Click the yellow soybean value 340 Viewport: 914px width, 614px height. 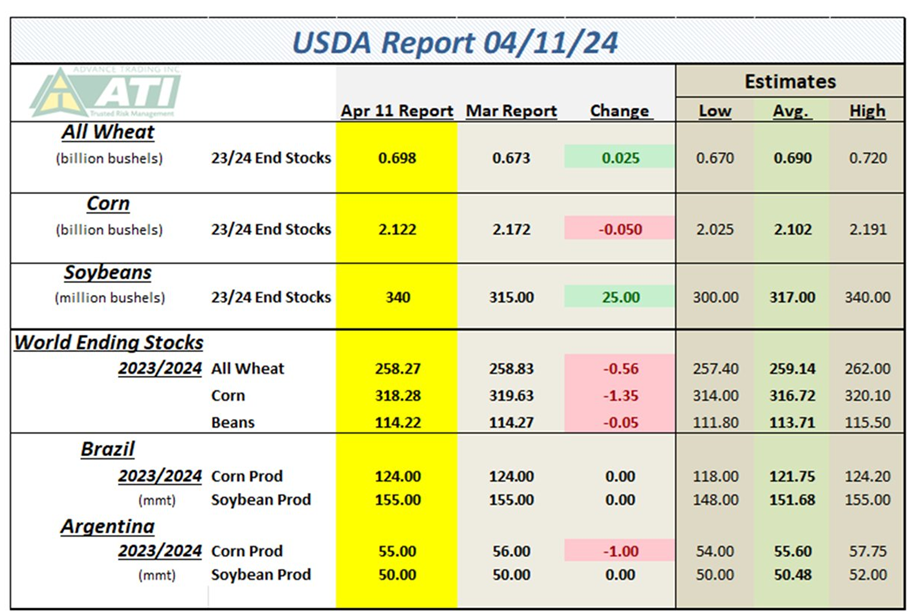point(398,297)
